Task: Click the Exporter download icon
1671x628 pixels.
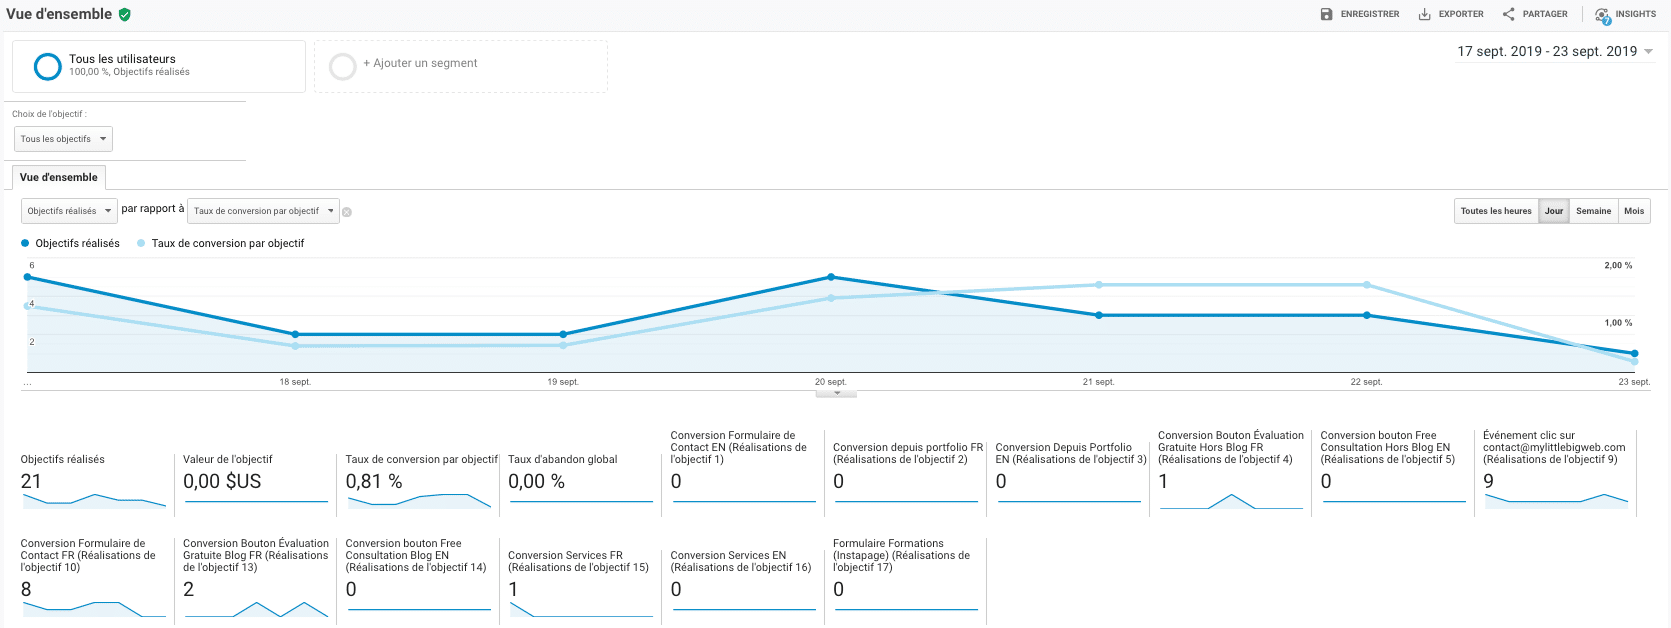Action: pyautogui.click(x=1424, y=14)
